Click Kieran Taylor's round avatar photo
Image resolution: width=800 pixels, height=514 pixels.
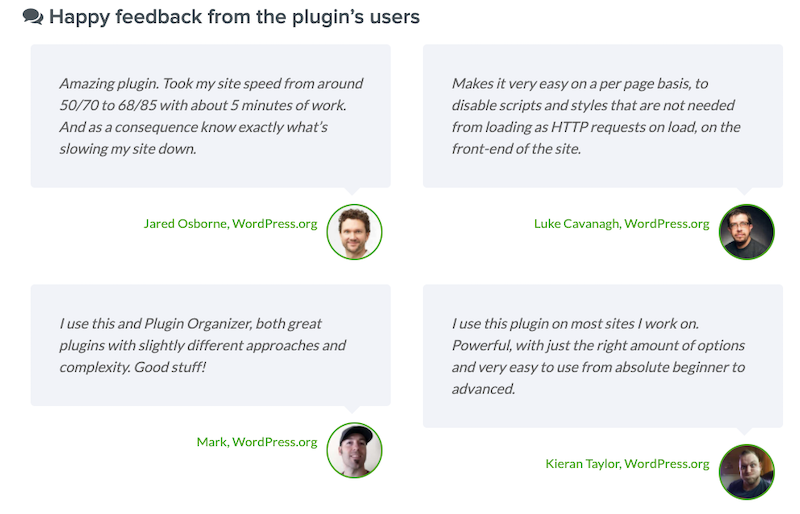tap(746, 472)
